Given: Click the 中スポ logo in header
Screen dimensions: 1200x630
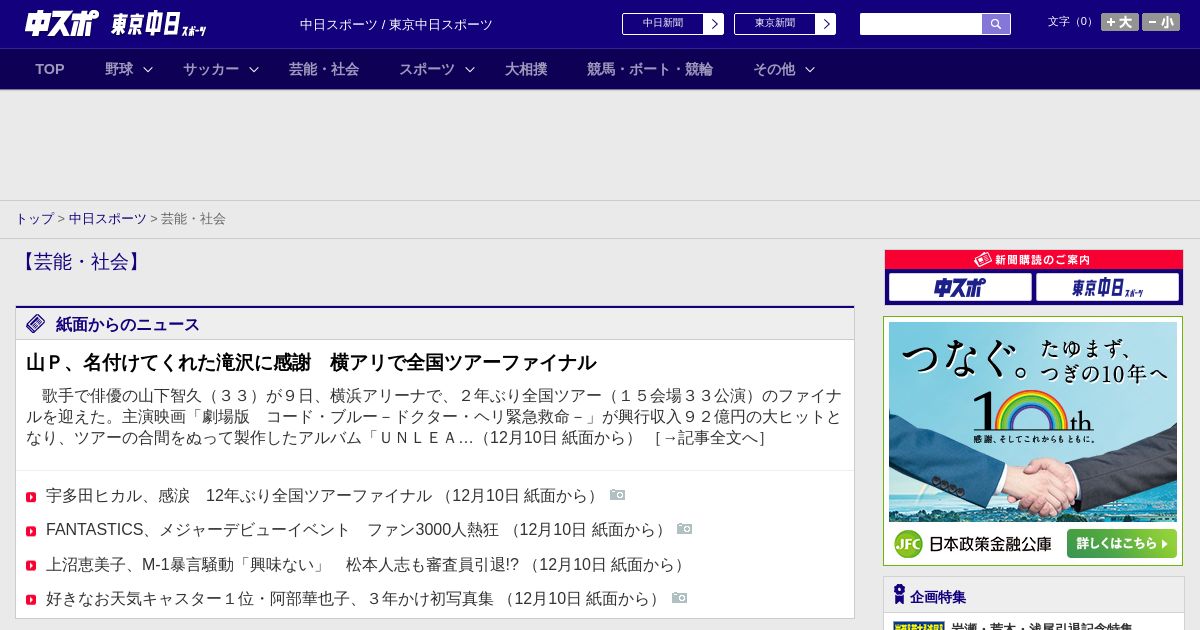Looking at the screenshot, I should [61, 23].
